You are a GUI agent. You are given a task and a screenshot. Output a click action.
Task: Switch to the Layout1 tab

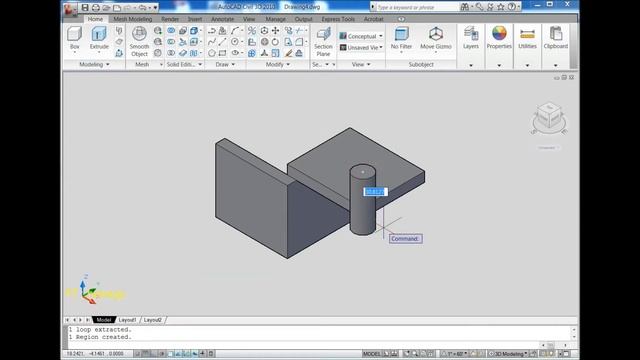point(128,320)
